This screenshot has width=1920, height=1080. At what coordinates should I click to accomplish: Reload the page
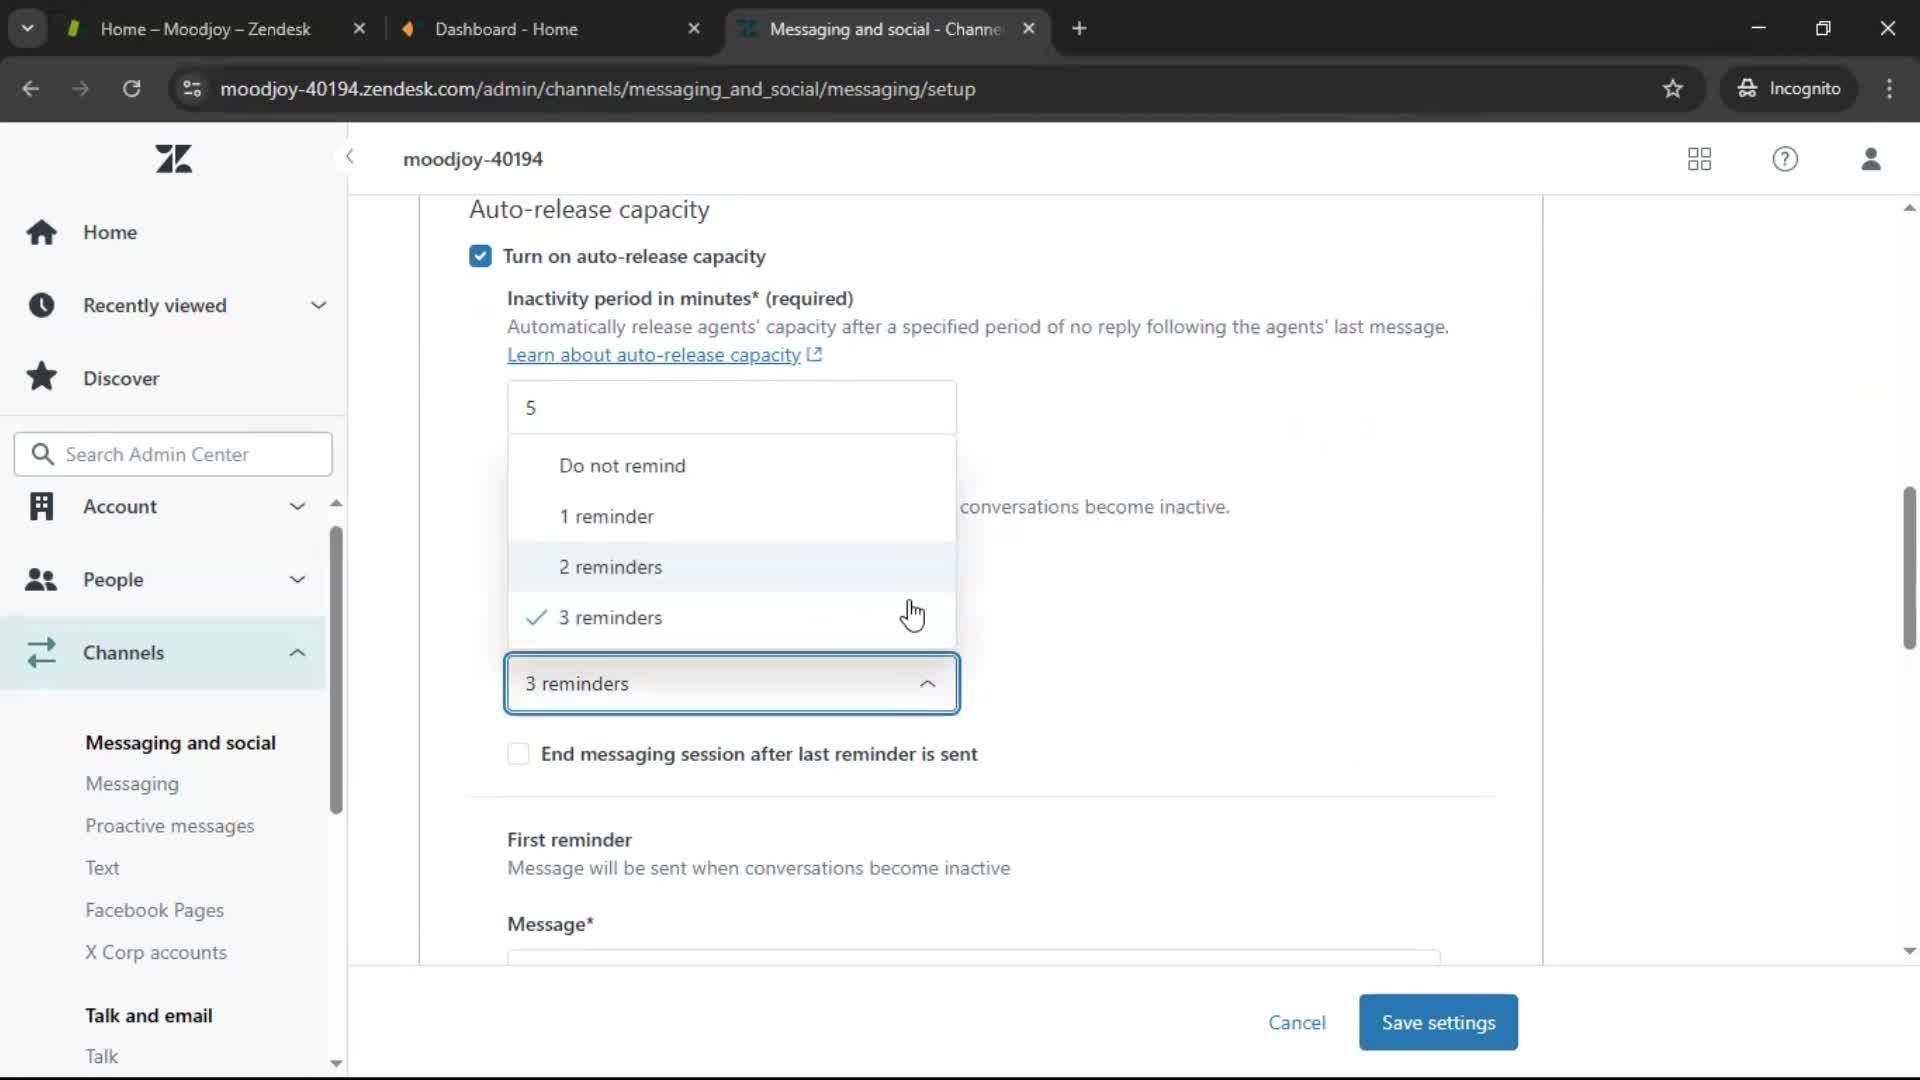click(131, 89)
